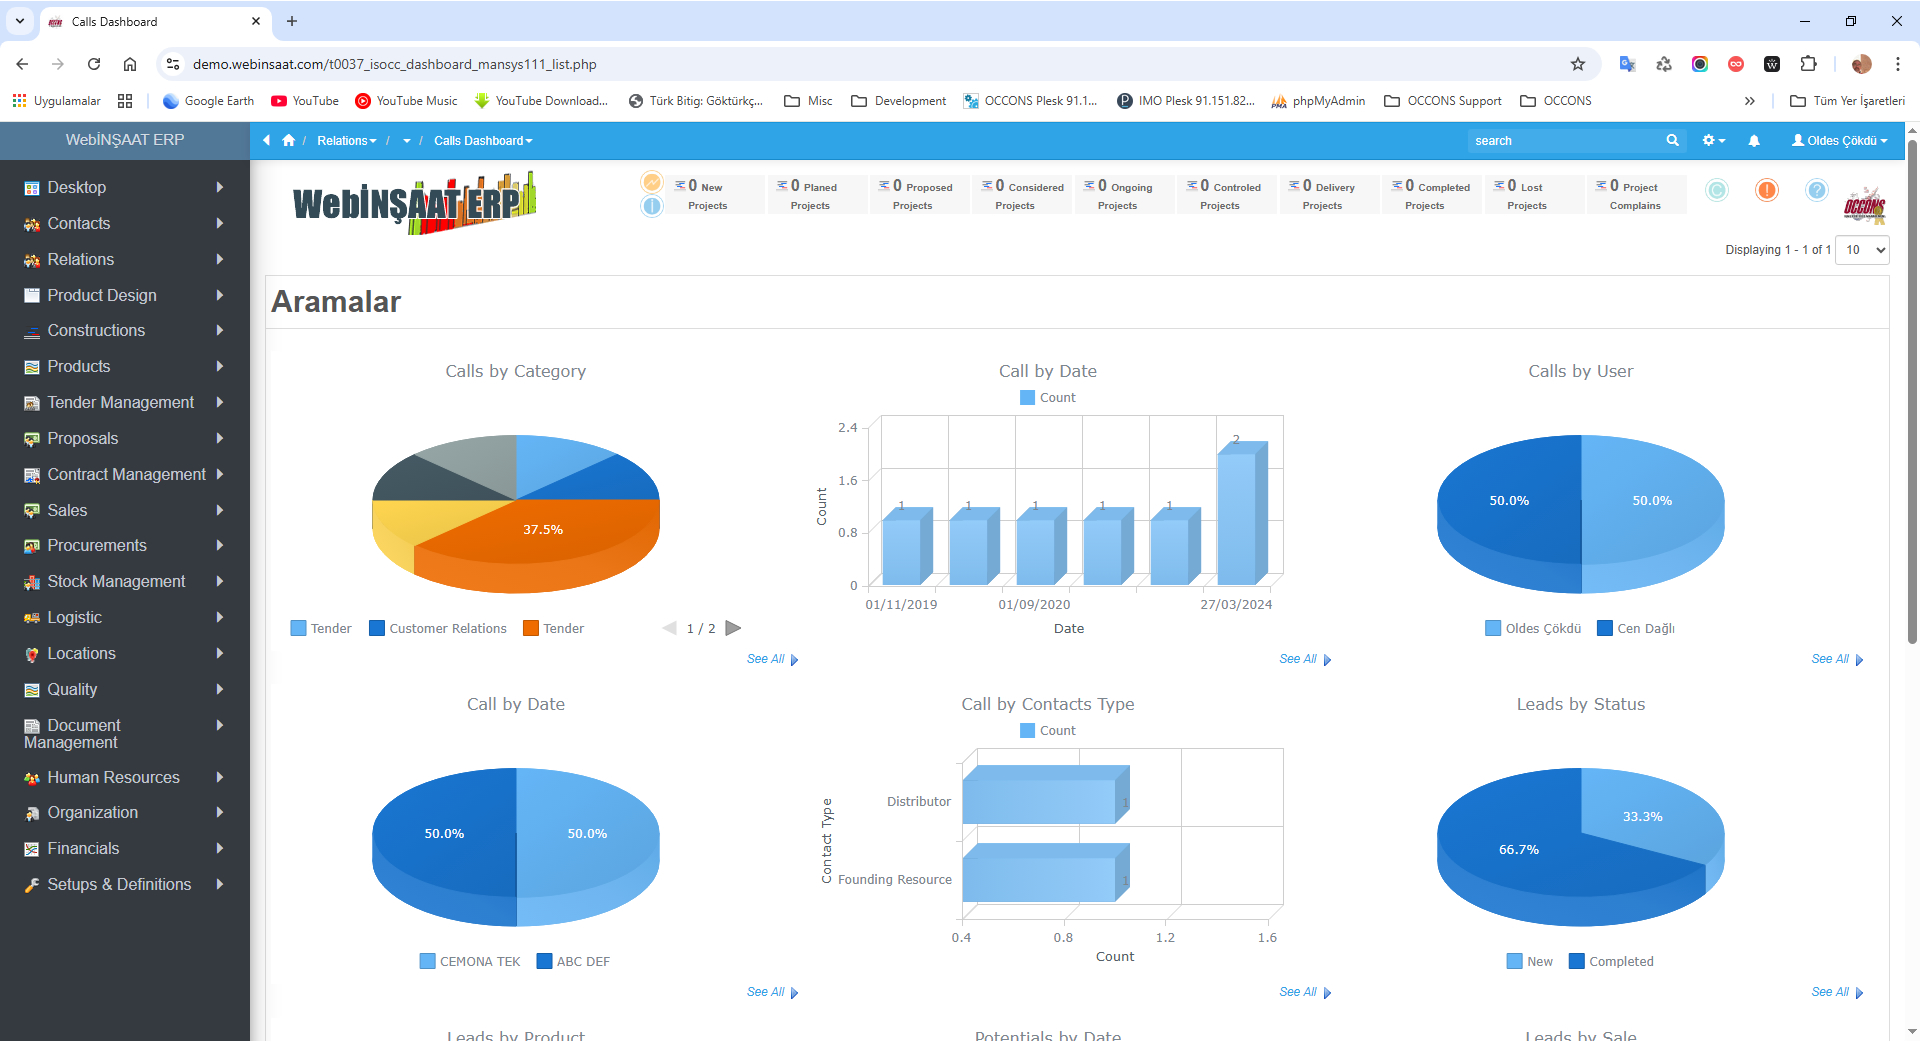The image size is (1920, 1042).
Task: Toggle Customer Relations legend in Calls by Category
Action: click(x=438, y=629)
